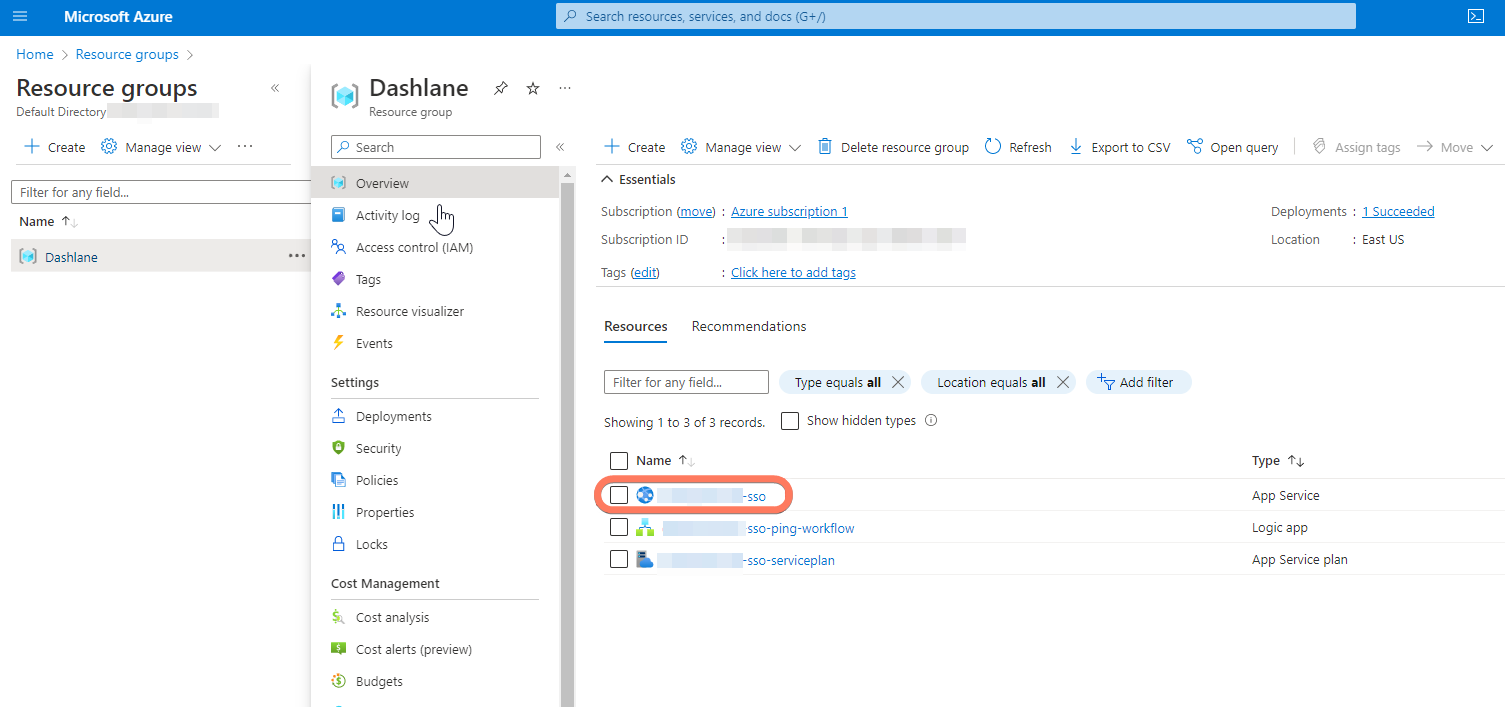Click the resources Filter for any field box

(686, 382)
